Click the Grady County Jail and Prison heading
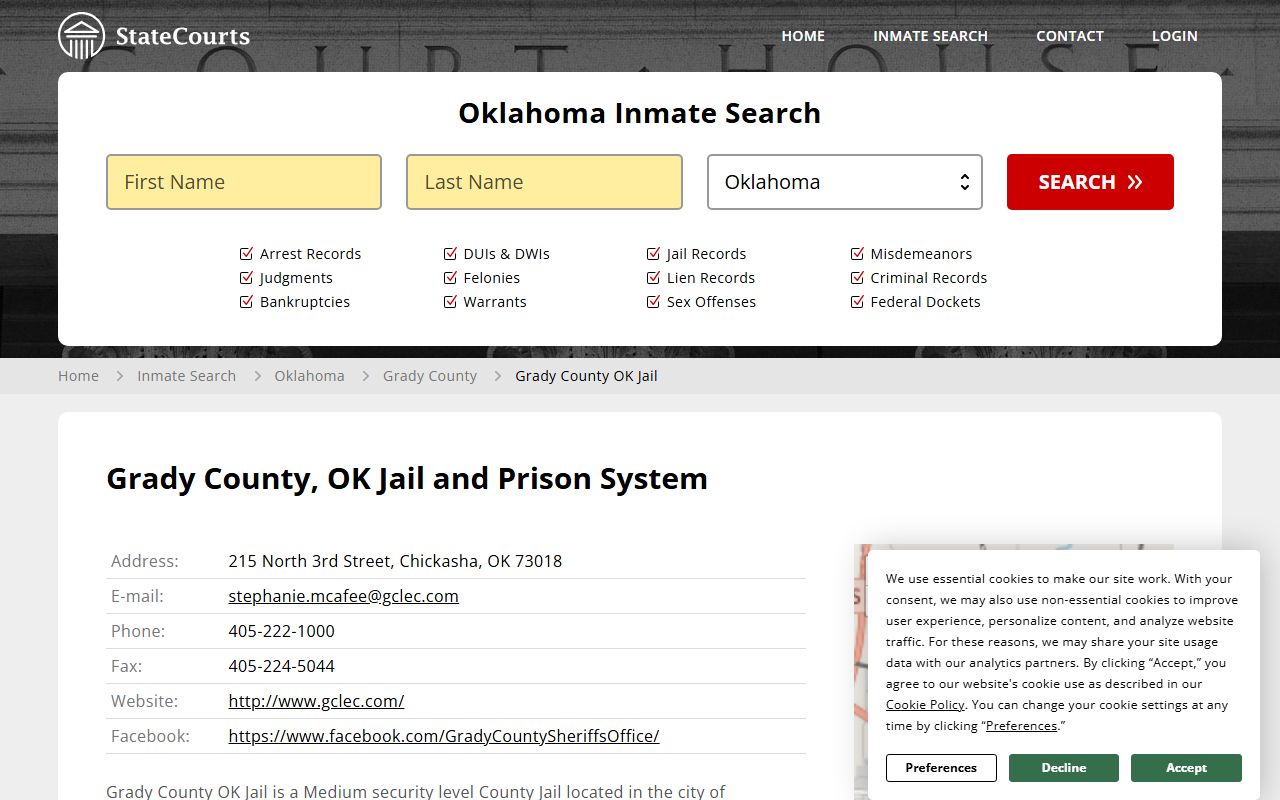Image resolution: width=1280 pixels, height=800 pixels. coord(407,479)
